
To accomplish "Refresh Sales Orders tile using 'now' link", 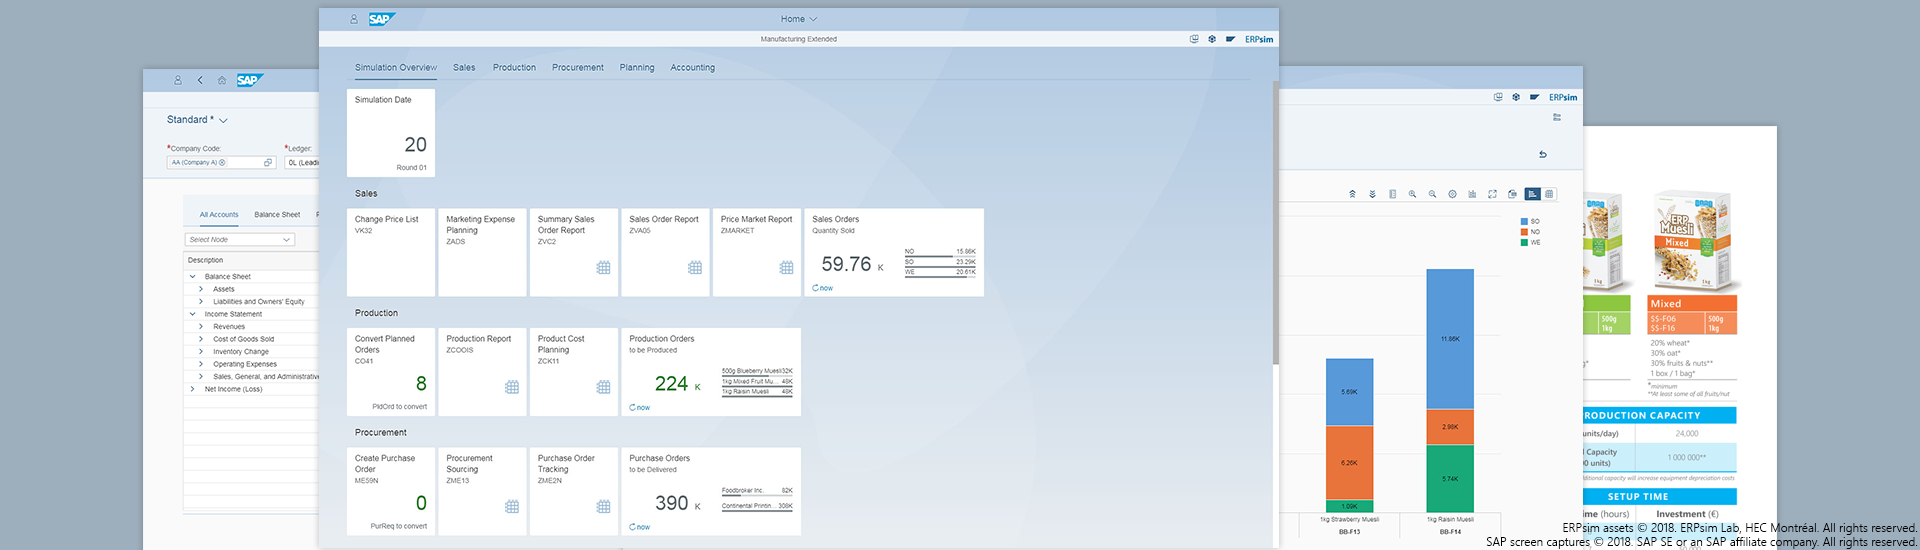I will point(822,288).
